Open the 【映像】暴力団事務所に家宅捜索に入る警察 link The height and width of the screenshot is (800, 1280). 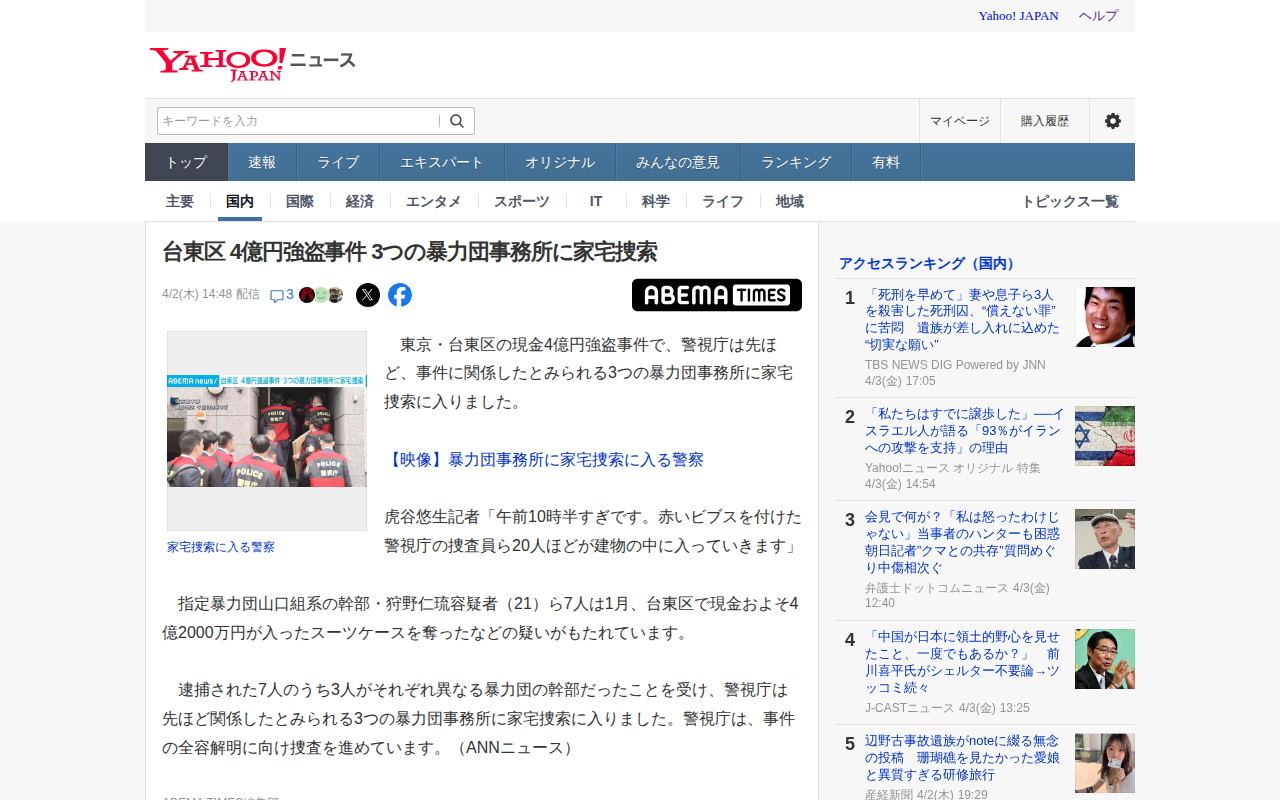pos(544,460)
